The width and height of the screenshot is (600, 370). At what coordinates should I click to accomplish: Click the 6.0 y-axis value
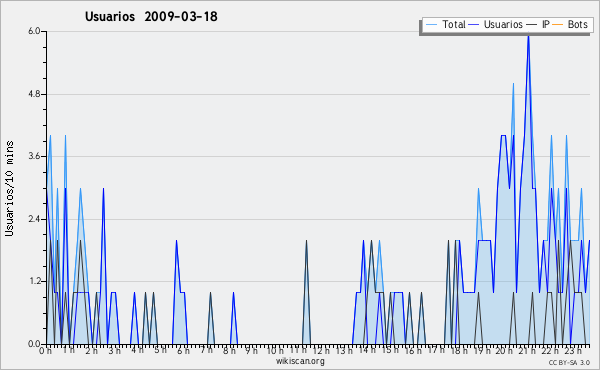pyautogui.click(x=34, y=31)
